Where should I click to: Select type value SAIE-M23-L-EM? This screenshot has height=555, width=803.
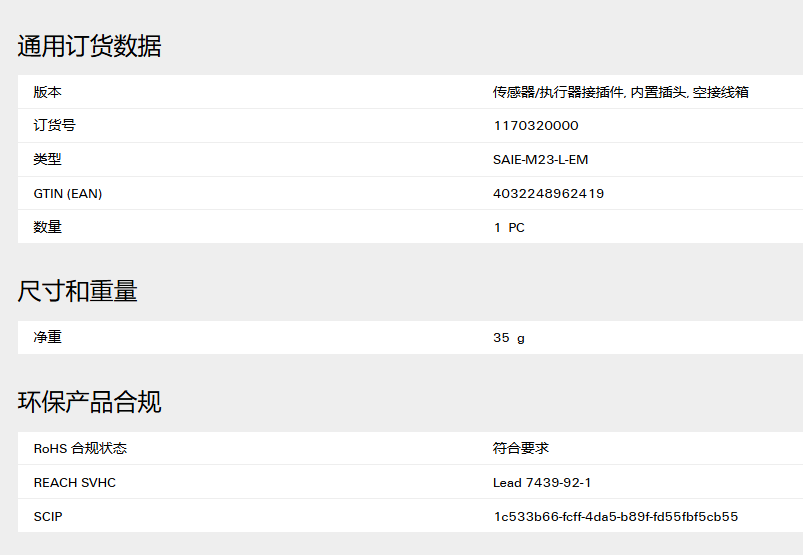pyautogui.click(x=540, y=160)
